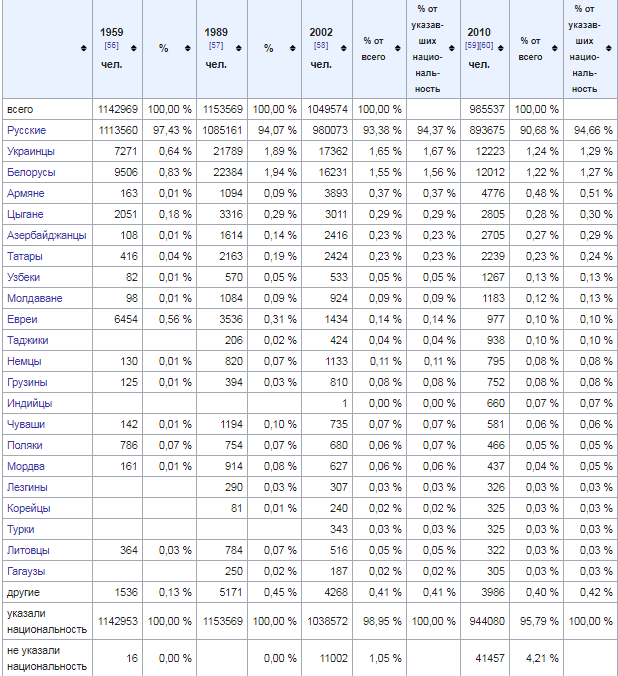Select the unspecified count 41457
The height and width of the screenshot is (676, 618).
point(490,658)
